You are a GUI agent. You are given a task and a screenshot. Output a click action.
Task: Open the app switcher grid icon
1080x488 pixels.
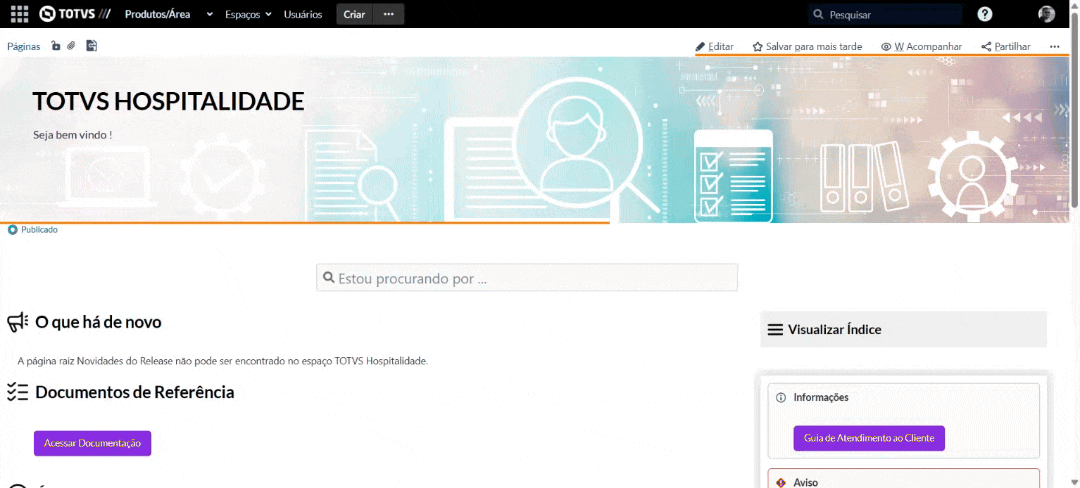tap(20, 14)
